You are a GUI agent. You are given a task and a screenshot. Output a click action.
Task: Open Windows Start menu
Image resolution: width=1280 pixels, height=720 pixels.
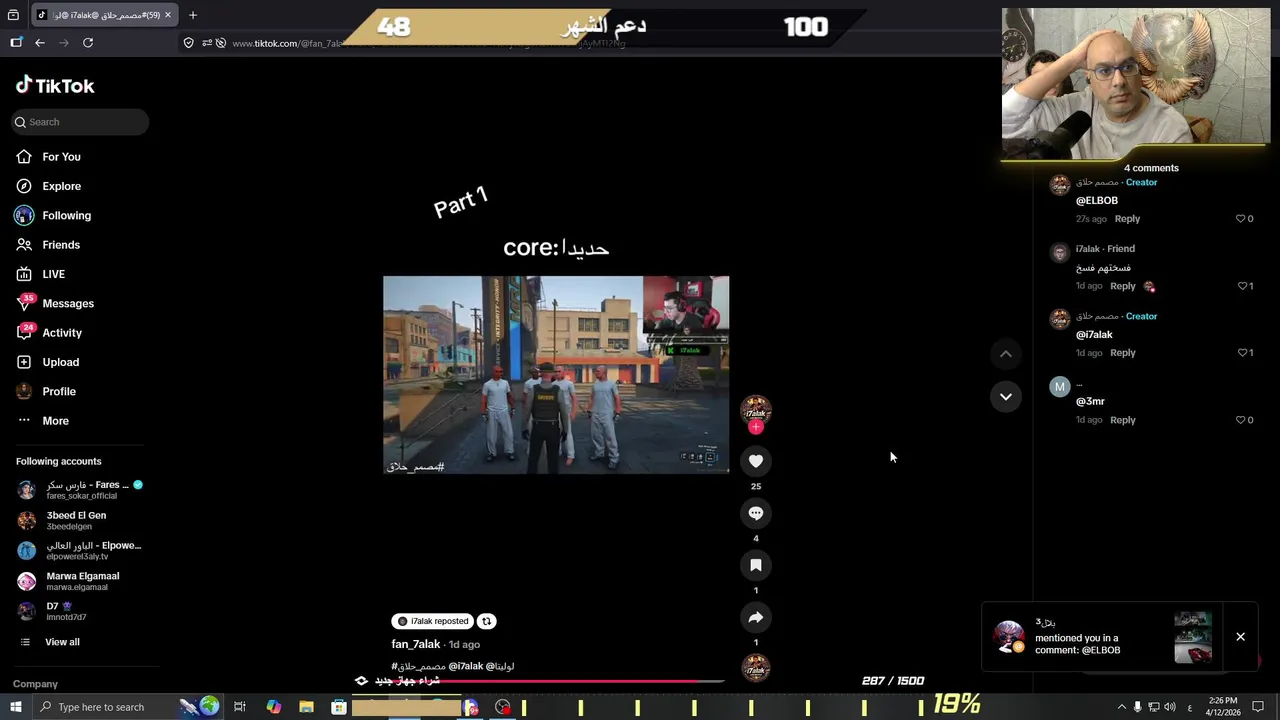[x=15, y=707]
